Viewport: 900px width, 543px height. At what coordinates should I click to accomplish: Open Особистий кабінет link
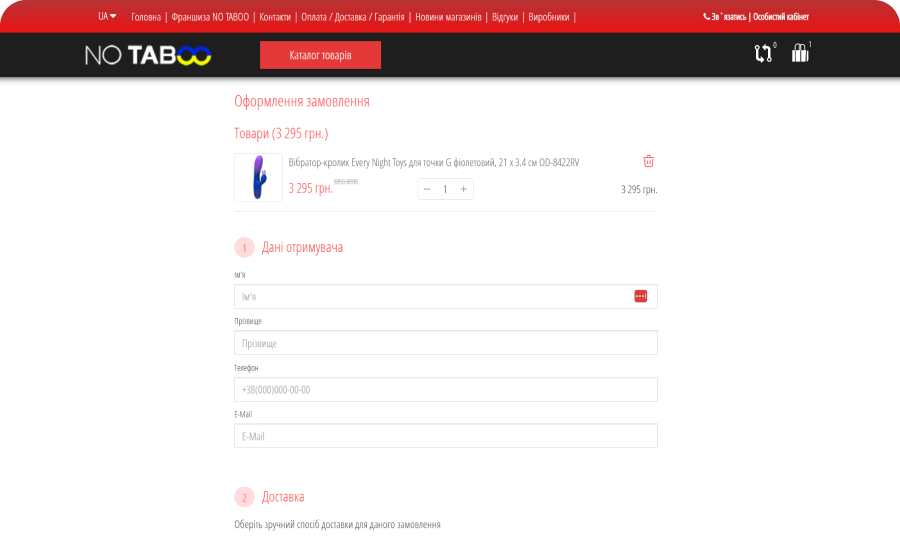coord(781,17)
